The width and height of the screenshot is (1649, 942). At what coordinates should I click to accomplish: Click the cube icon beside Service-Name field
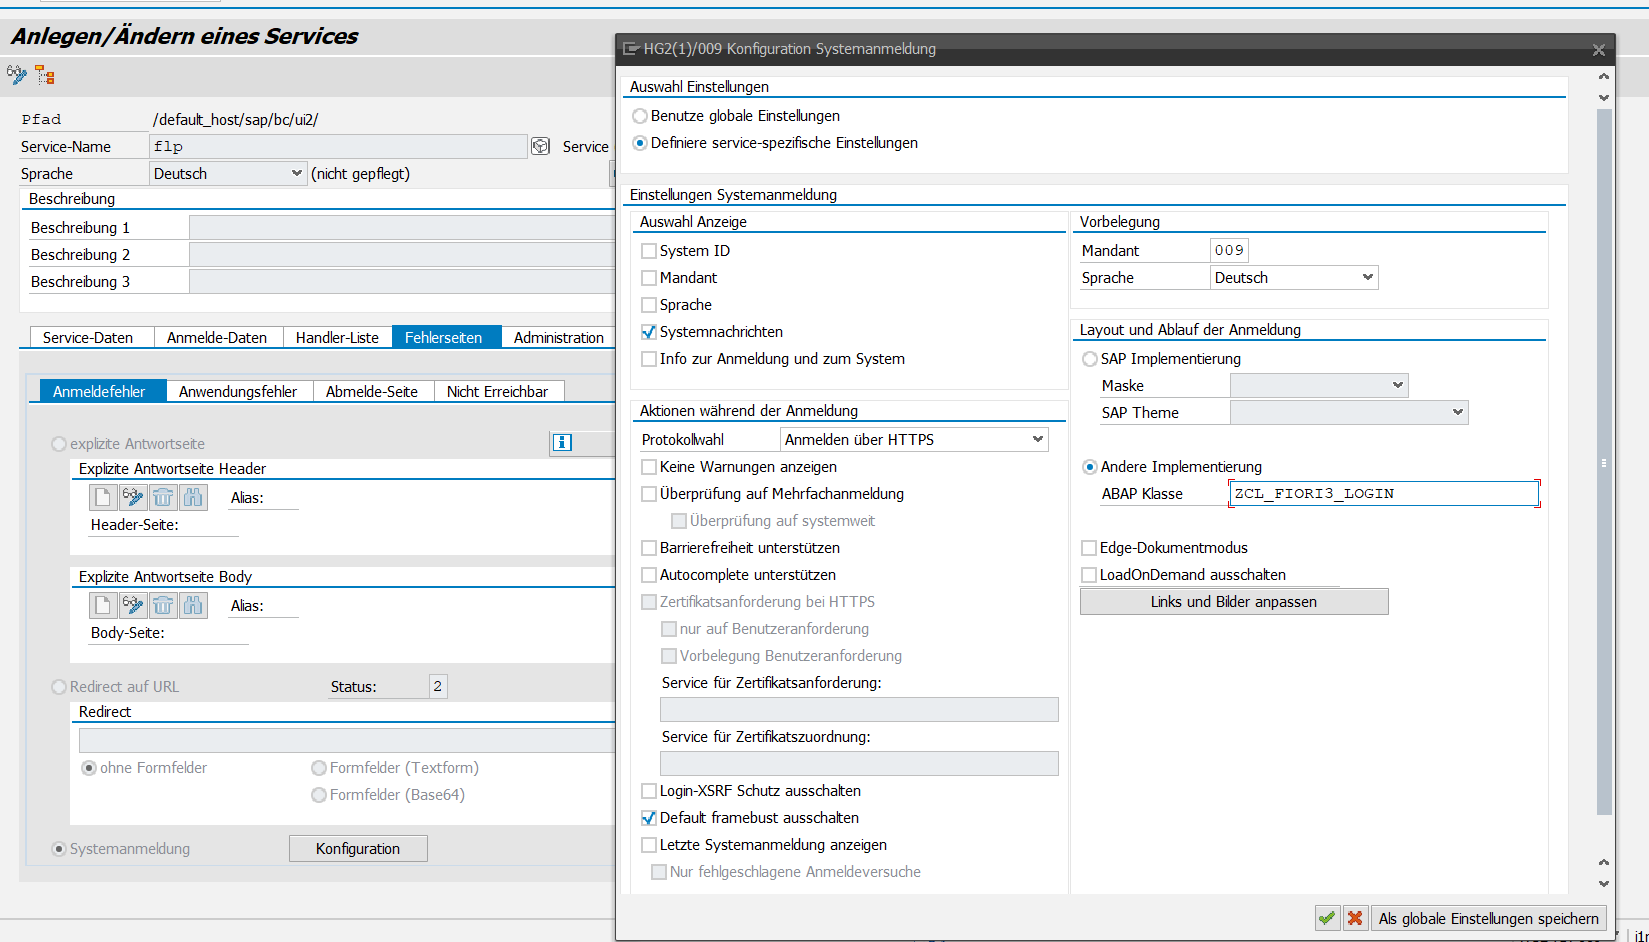click(x=540, y=146)
